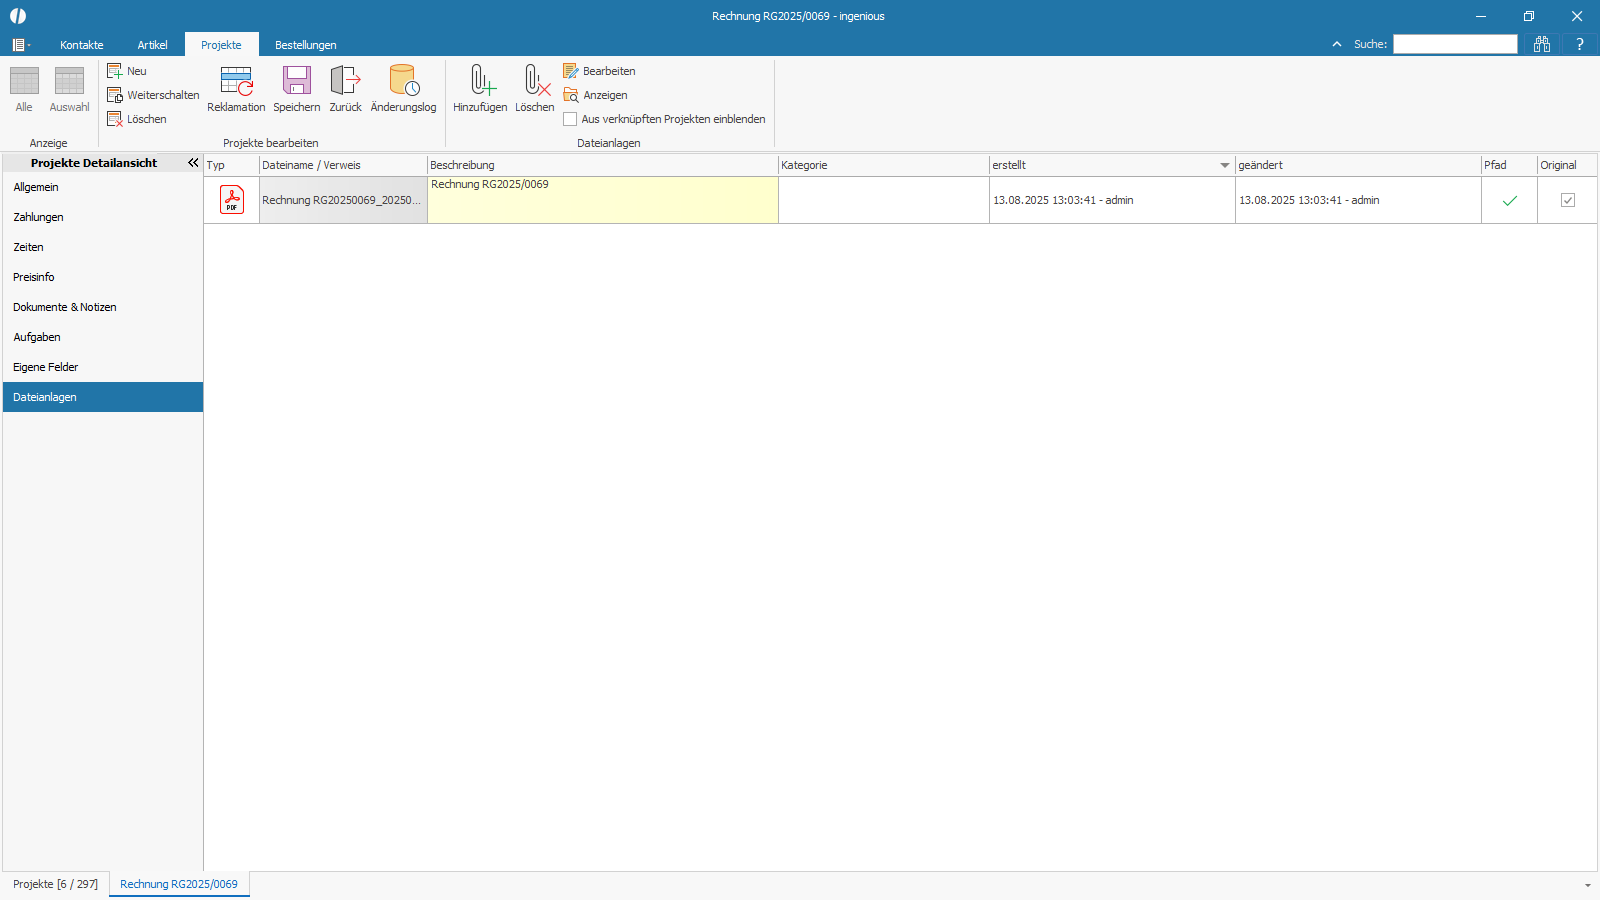1600x900 pixels.
Task: Click the binoculars search icon
Action: (1542, 44)
